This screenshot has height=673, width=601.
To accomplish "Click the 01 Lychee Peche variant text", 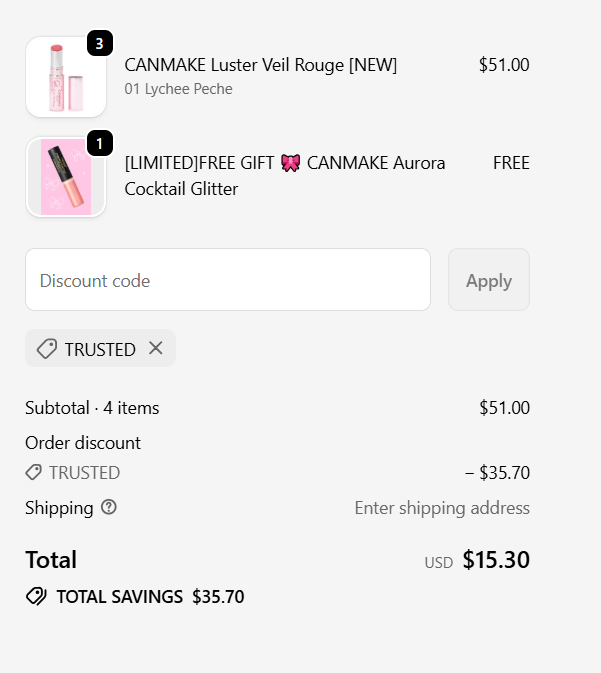I will click(178, 89).
